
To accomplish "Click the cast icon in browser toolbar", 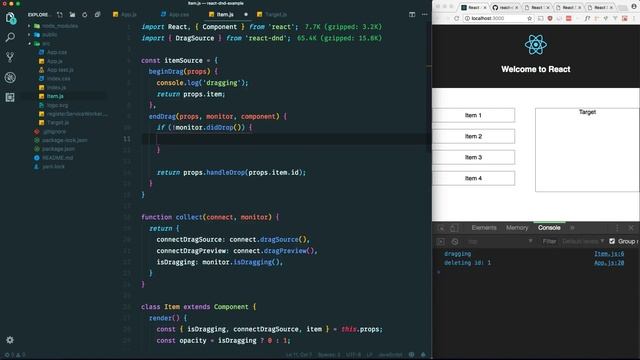I will [540, 18].
